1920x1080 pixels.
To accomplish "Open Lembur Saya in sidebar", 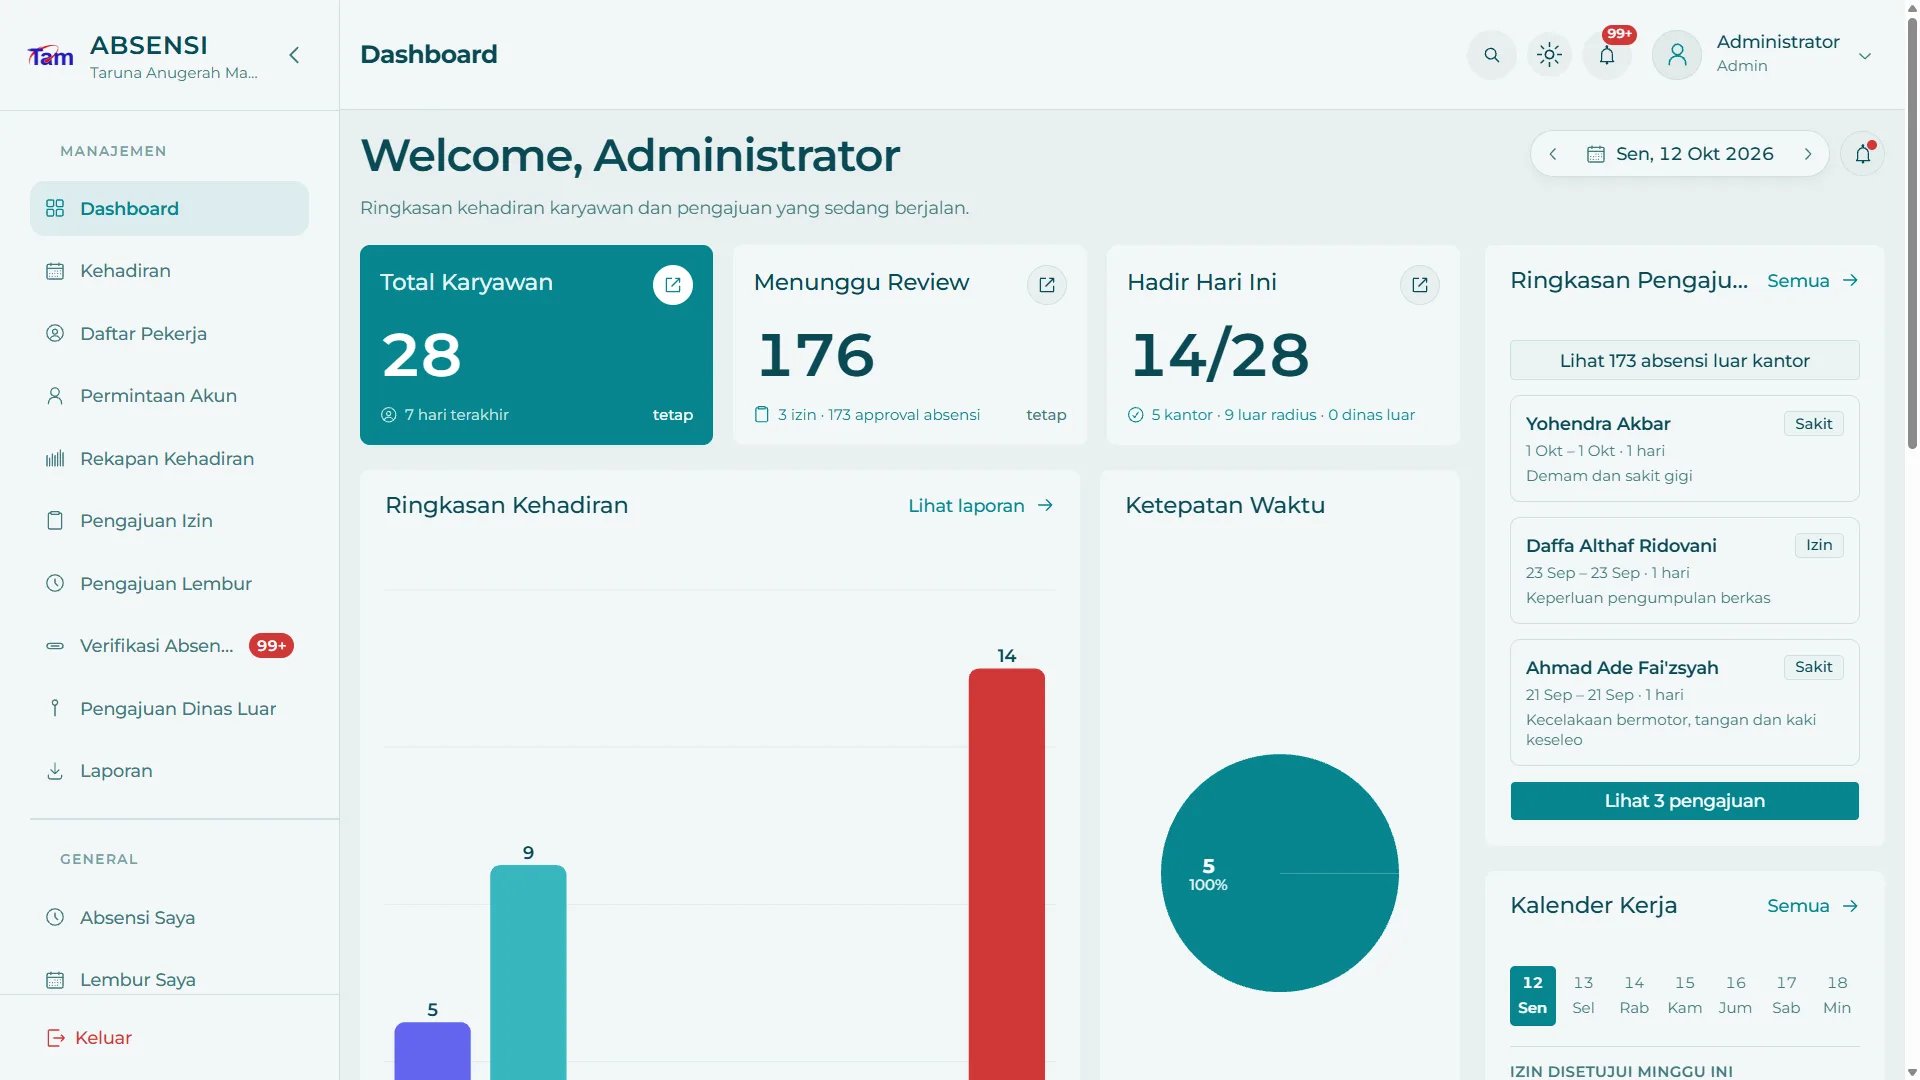I will 169,980.
